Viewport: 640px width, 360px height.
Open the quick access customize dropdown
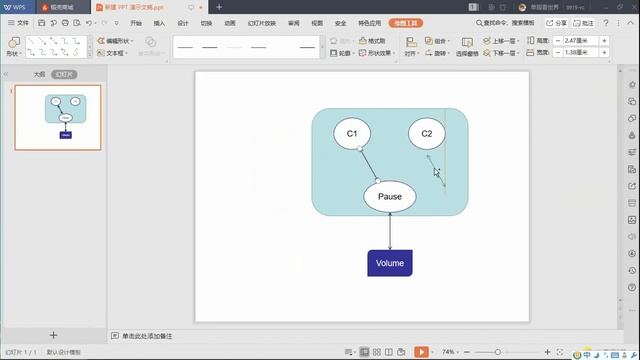pos(116,23)
